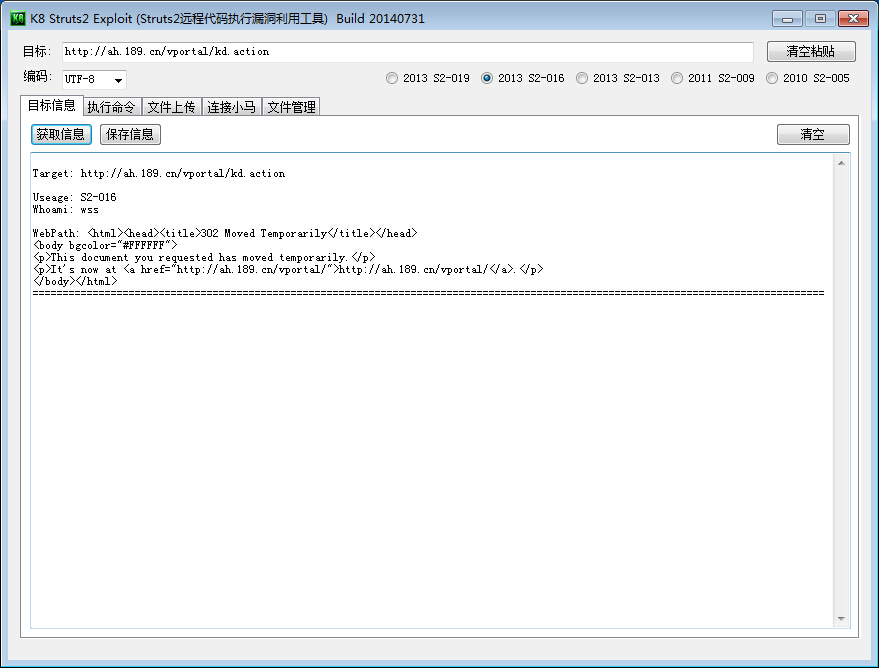The image size is (879, 668).
Task: Open the 文件上传 tab
Action: [x=172, y=107]
